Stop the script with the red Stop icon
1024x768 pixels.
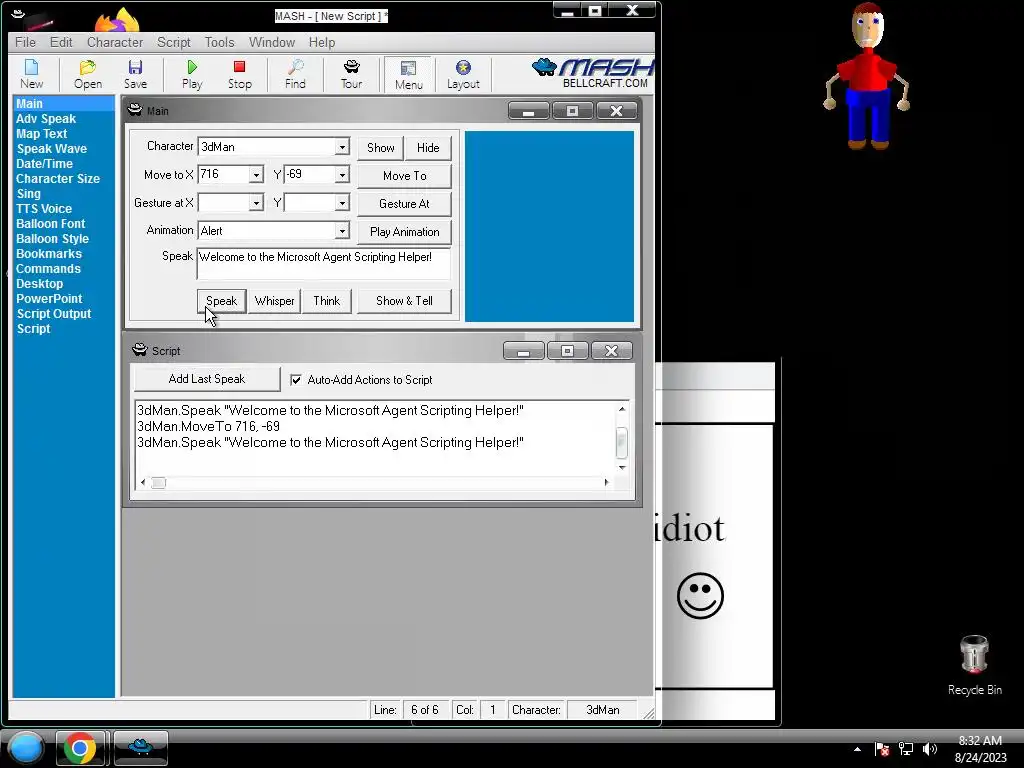[240, 74]
